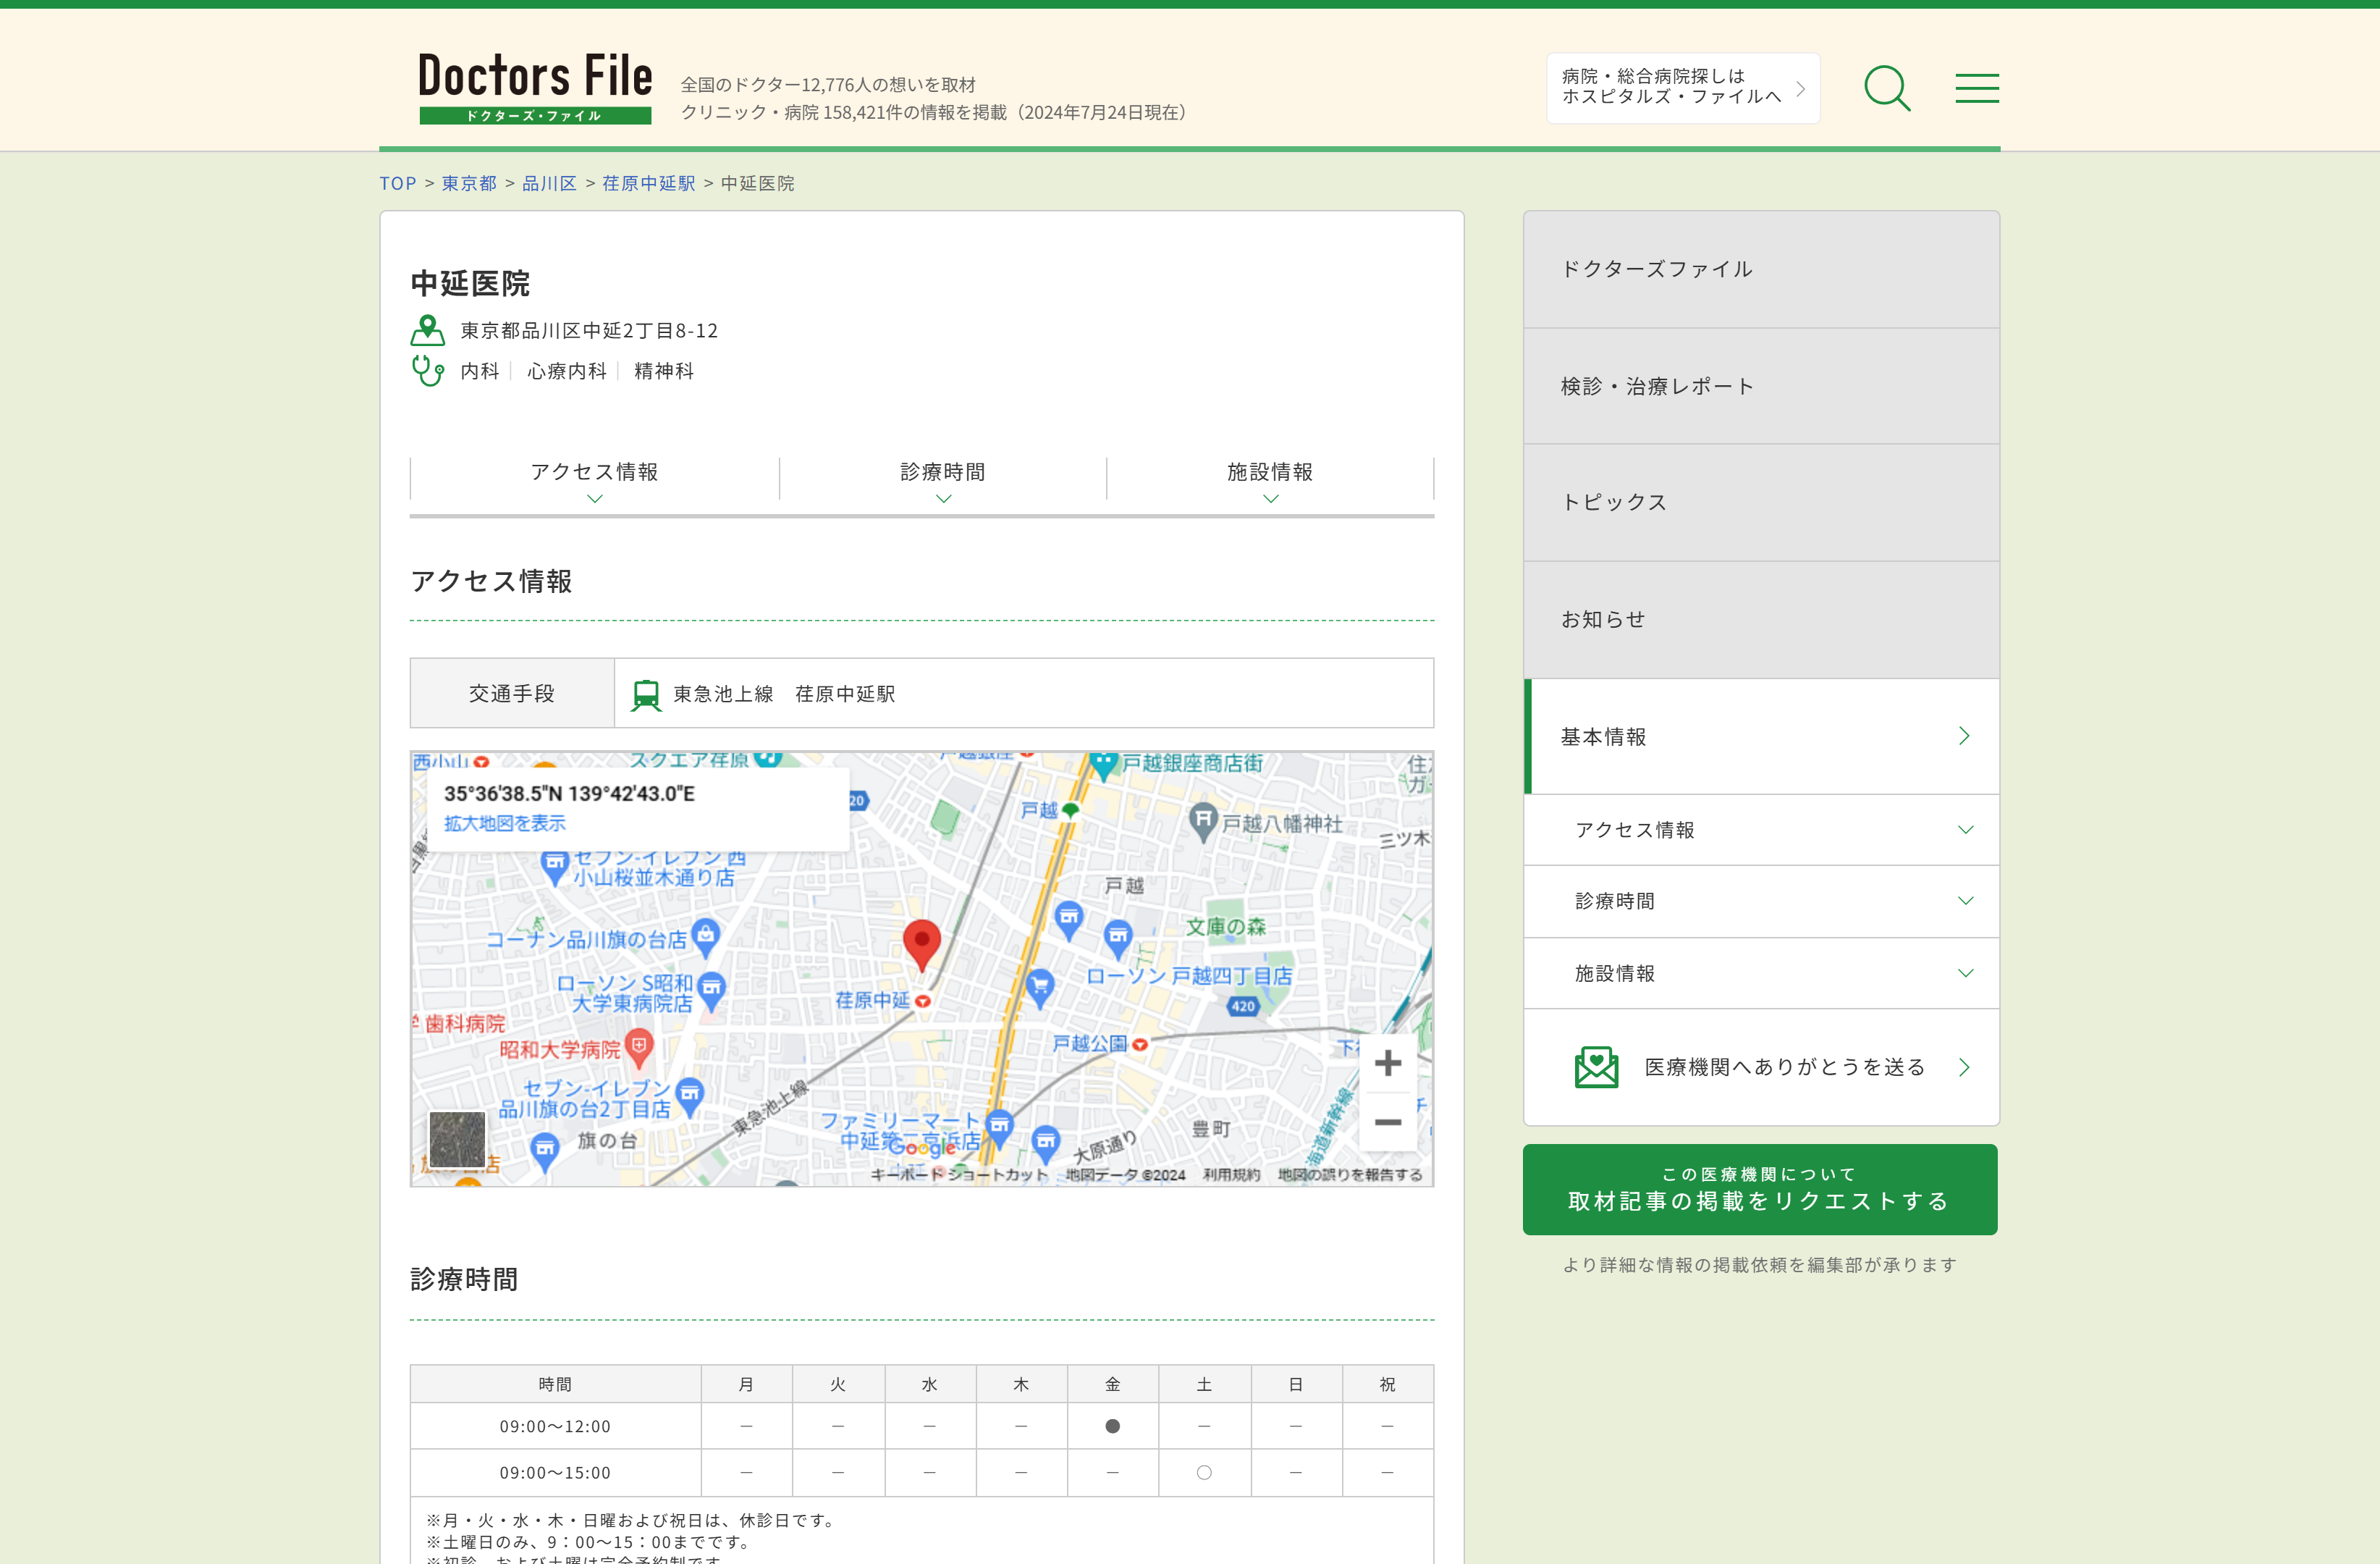
Task: Open the search magnifier icon in header
Action: (x=1887, y=88)
